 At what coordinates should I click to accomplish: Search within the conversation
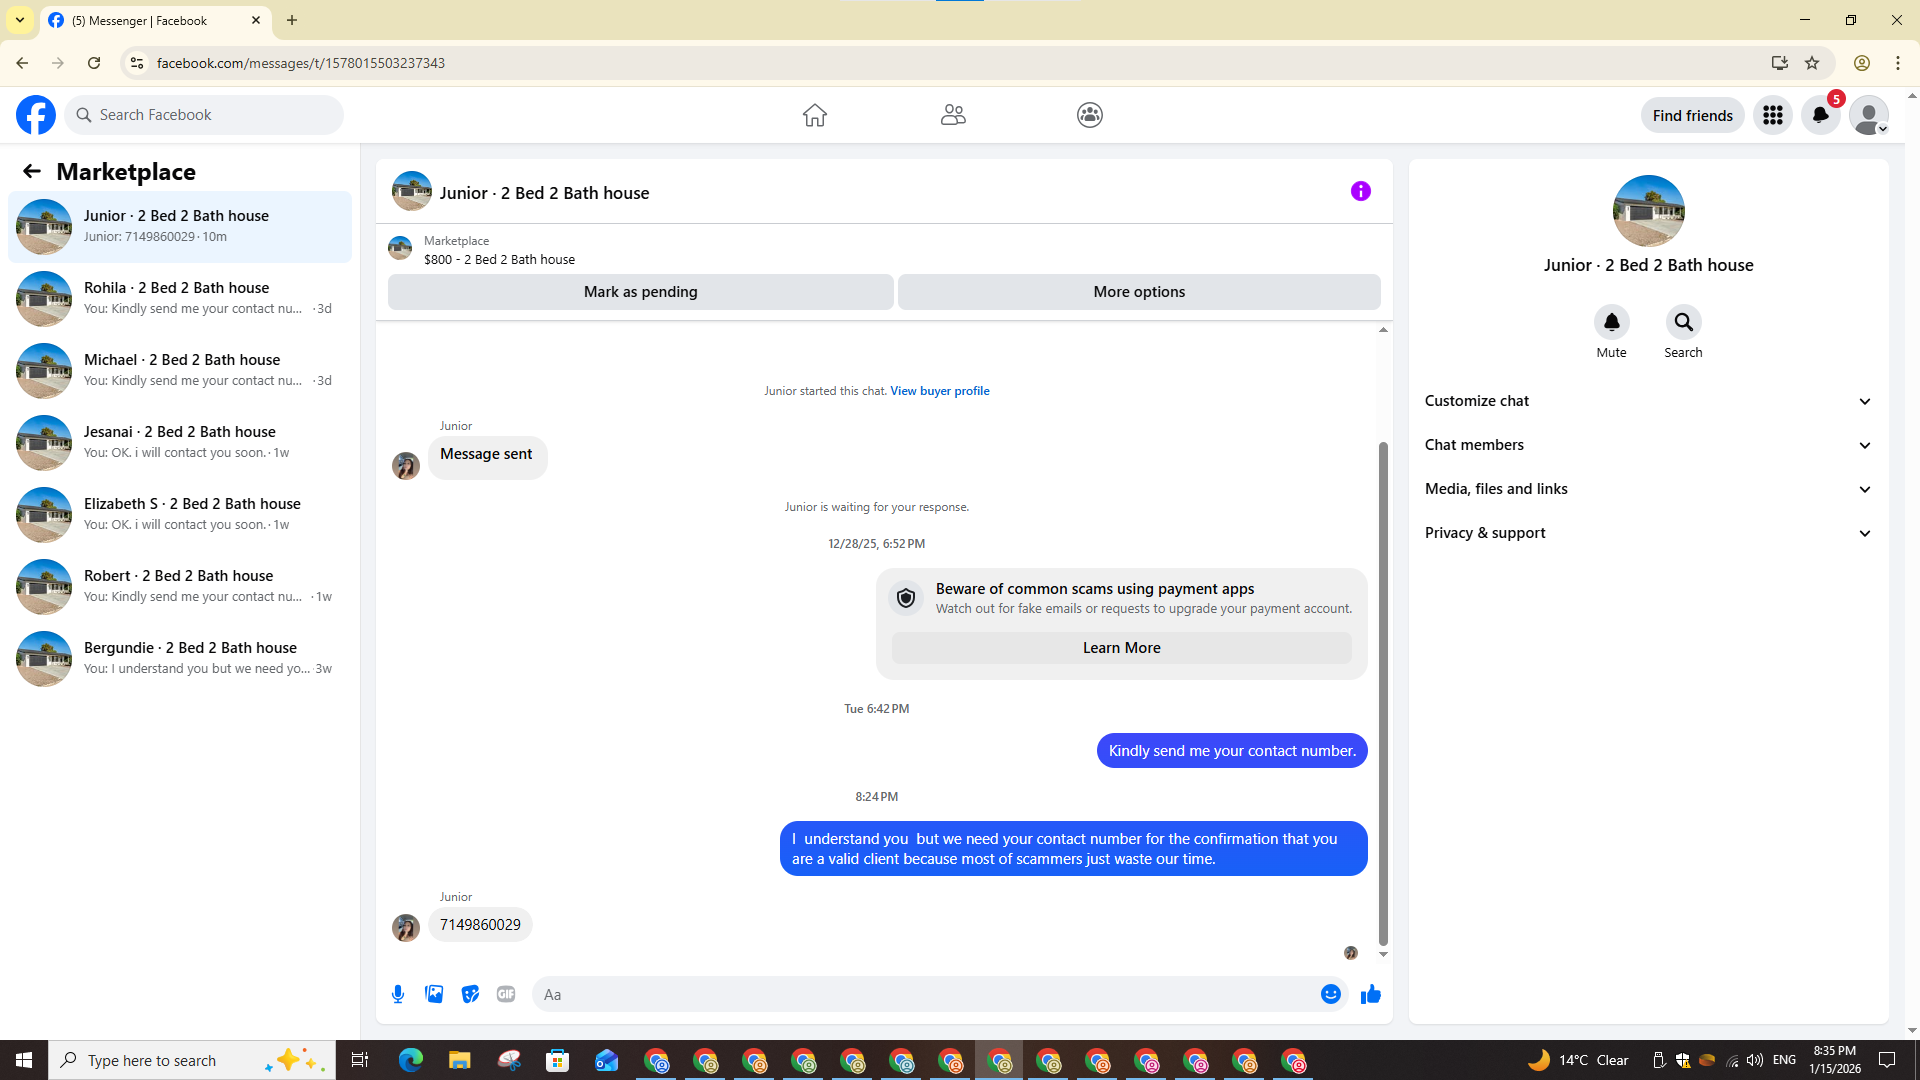click(1683, 323)
